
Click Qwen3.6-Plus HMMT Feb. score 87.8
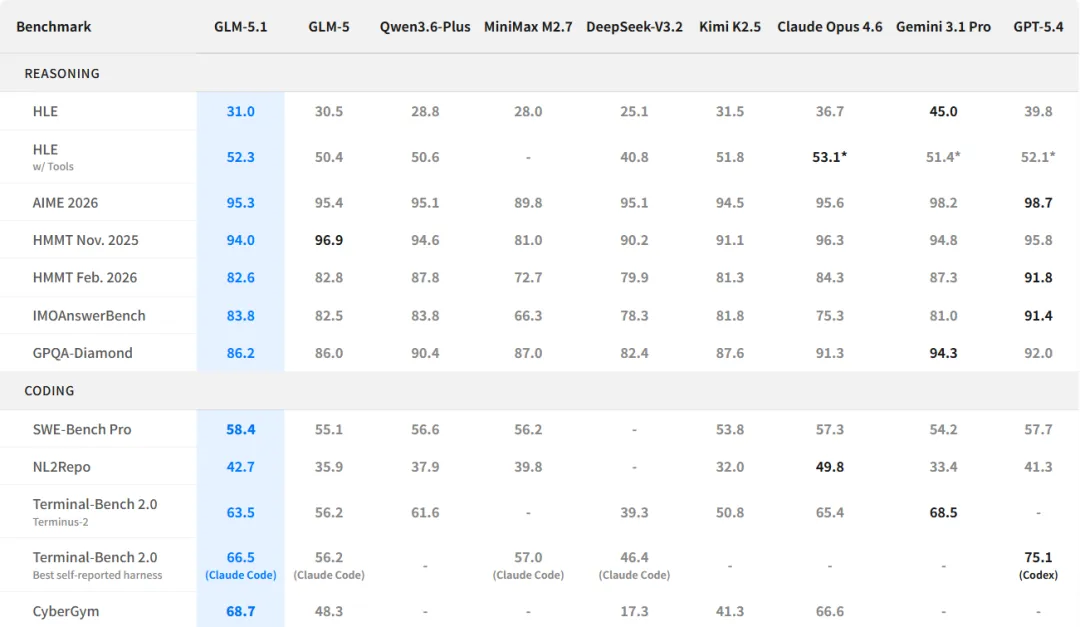(x=425, y=277)
